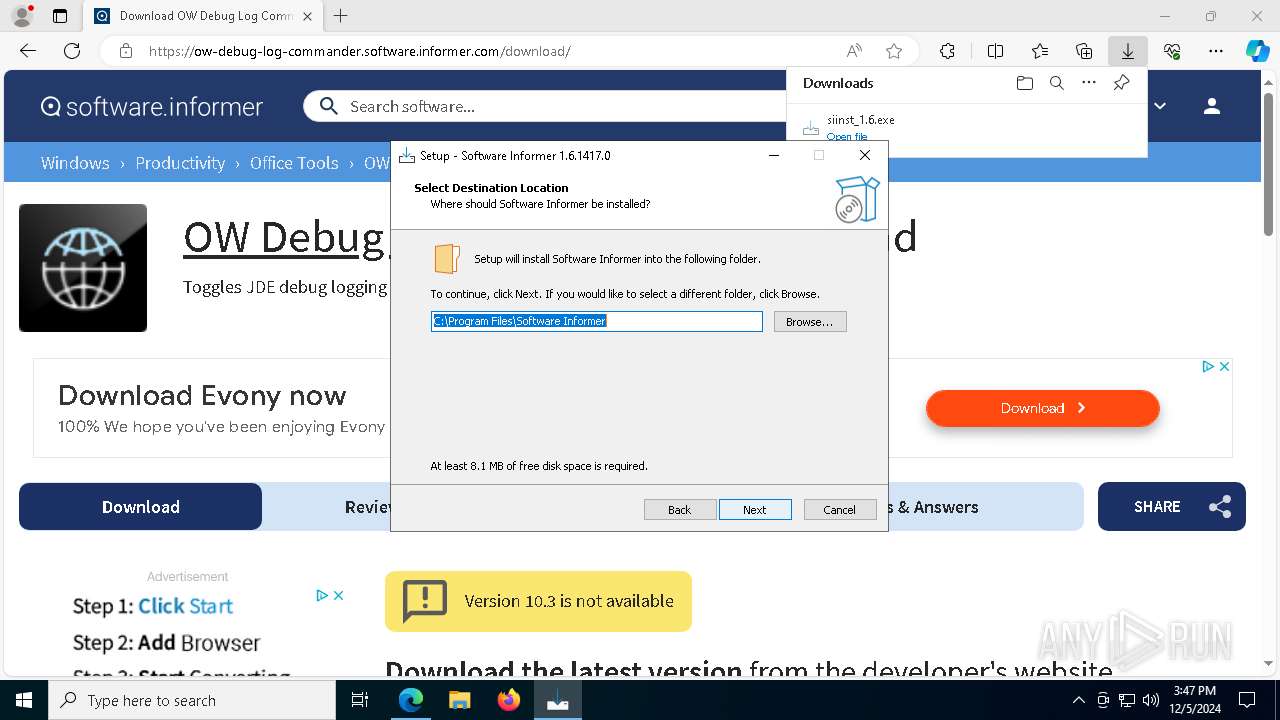1280x720 pixels.
Task: Click the browser address bar URL
Action: click(x=360, y=51)
